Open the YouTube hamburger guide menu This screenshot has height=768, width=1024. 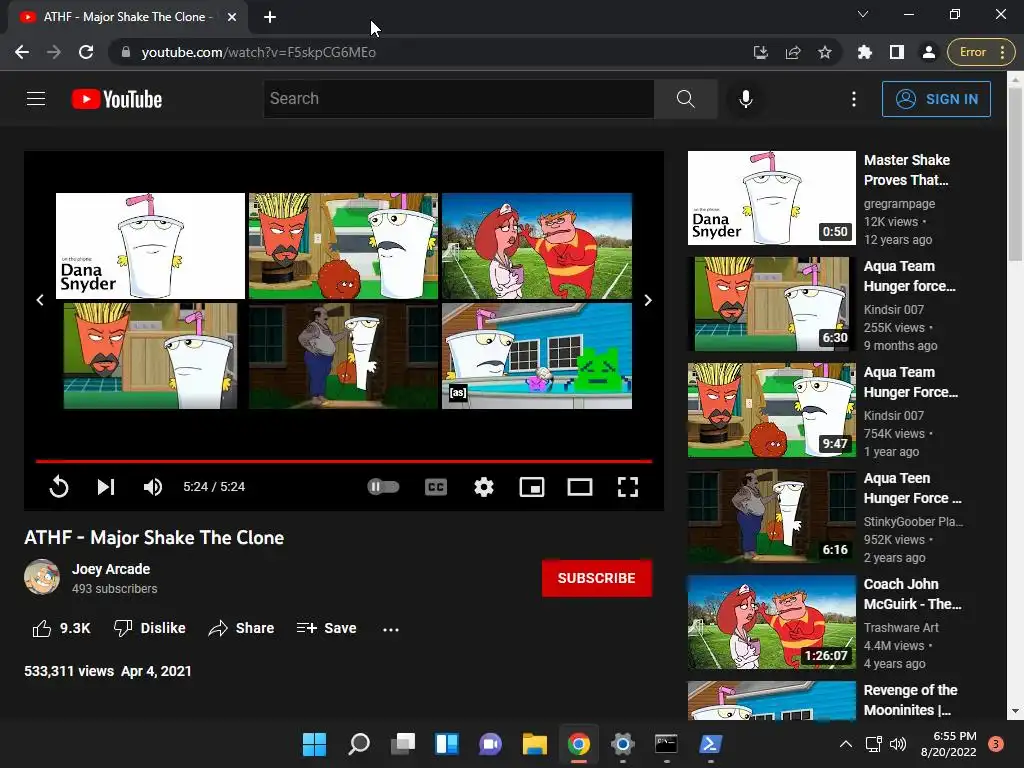[36, 99]
